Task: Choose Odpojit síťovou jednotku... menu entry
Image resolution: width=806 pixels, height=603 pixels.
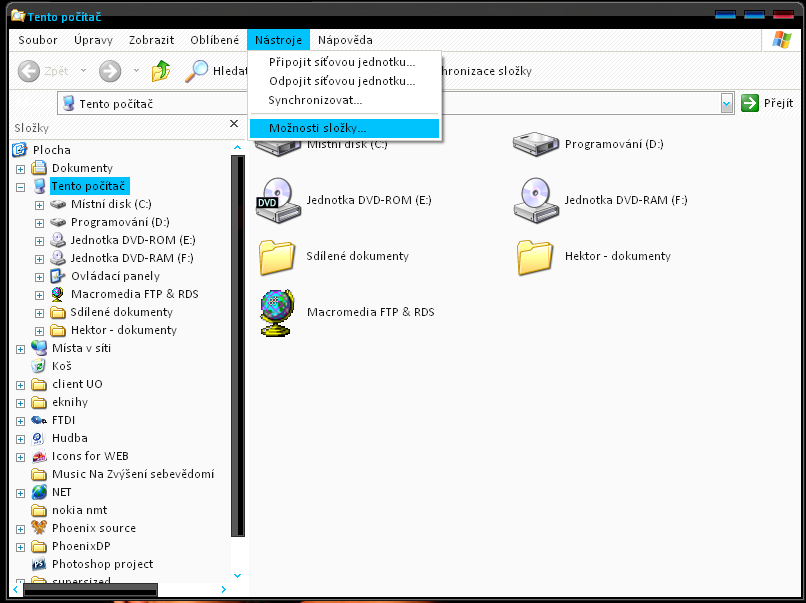Action: tap(344, 81)
